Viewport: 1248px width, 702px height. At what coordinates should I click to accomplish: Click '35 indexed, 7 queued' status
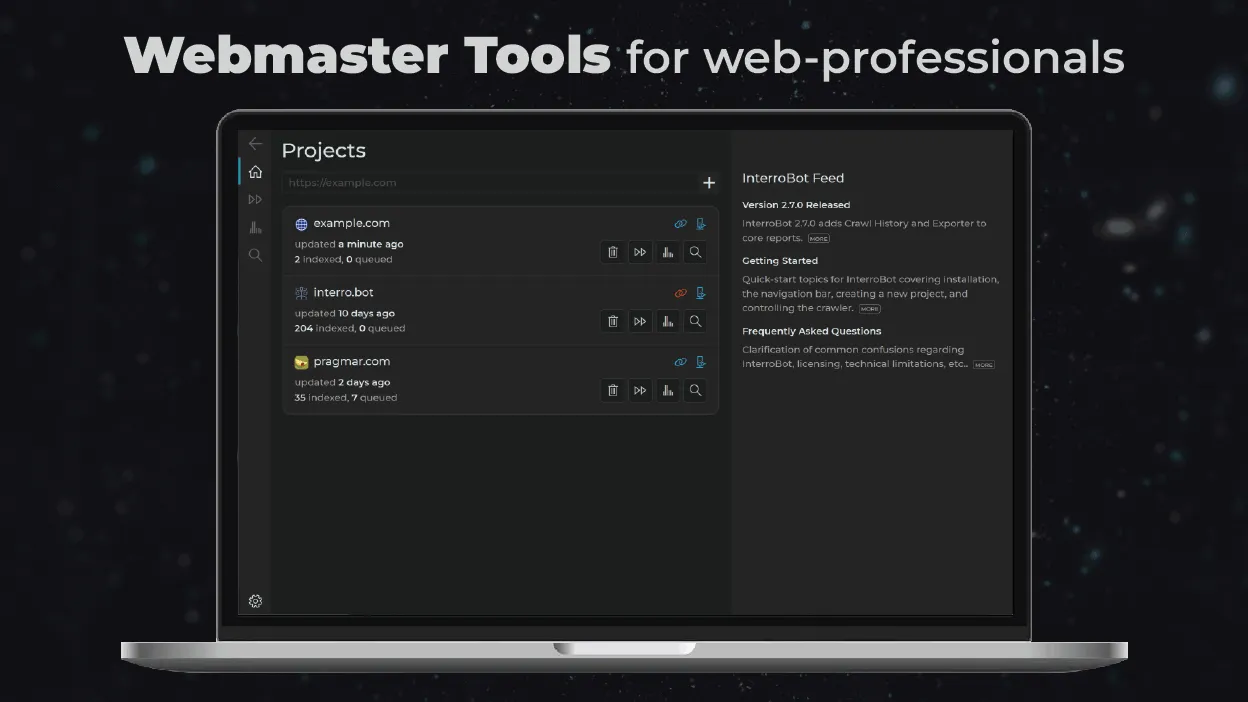[x=346, y=397]
